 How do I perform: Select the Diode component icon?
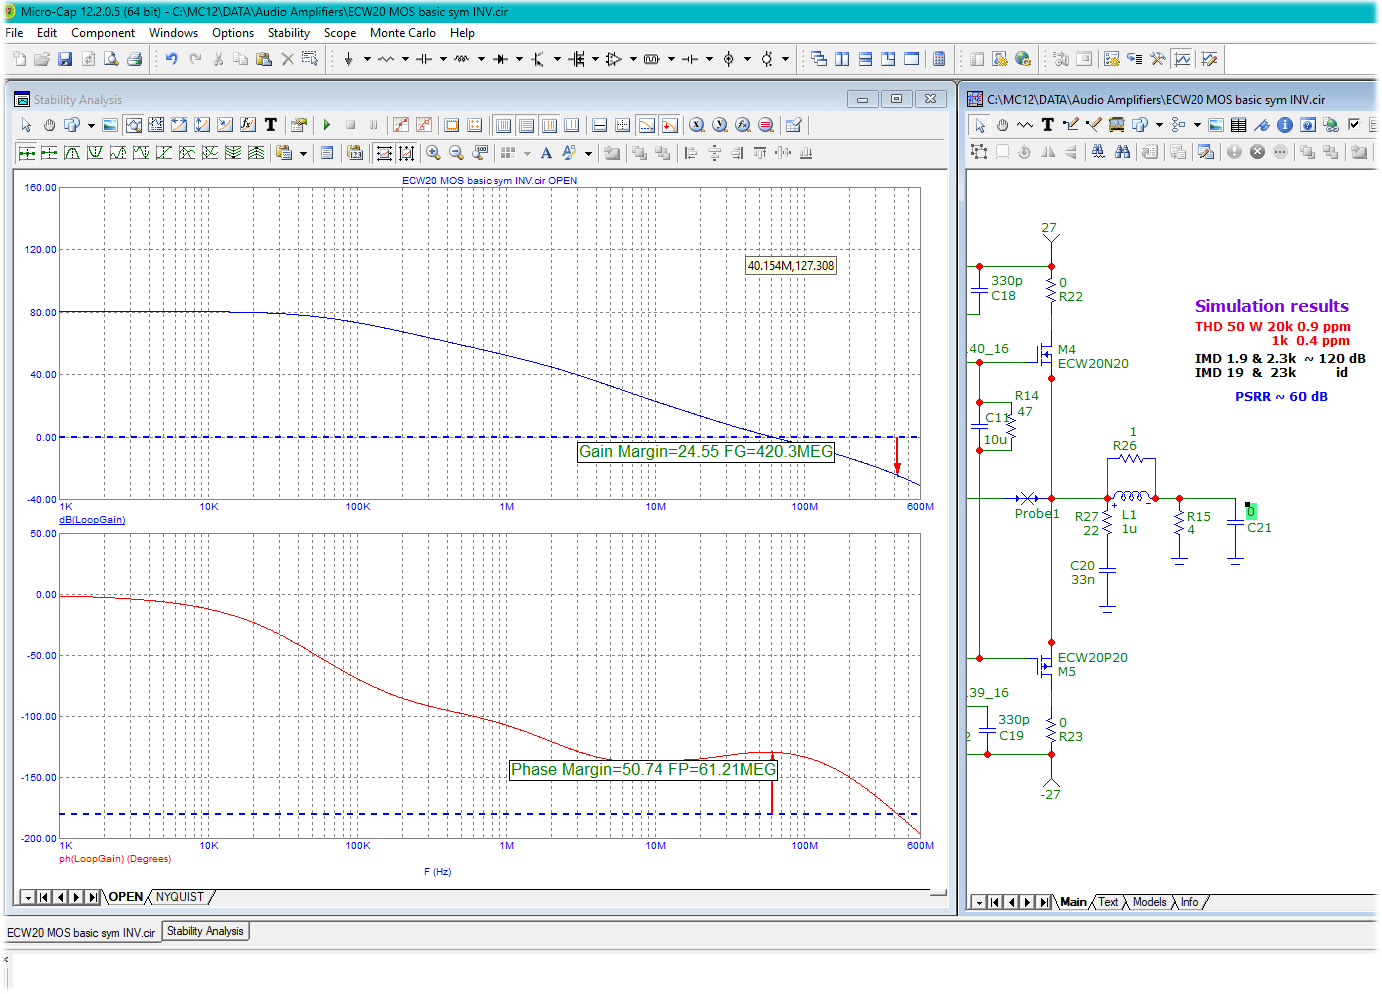coord(500,59)
